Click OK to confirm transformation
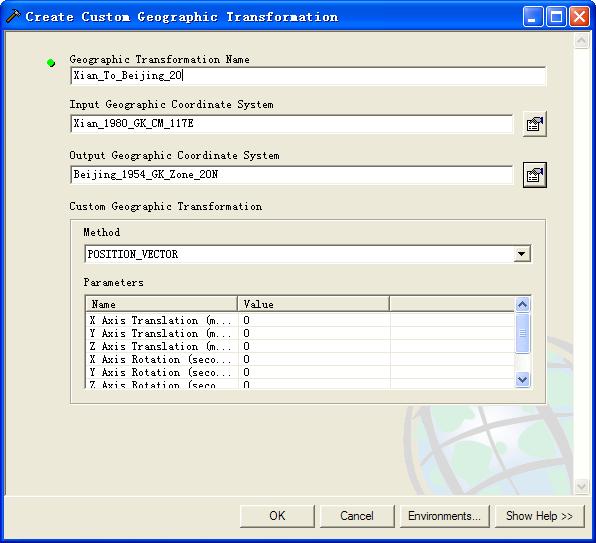596x543 pixels. pyautogui.click(x=277, y=516)
